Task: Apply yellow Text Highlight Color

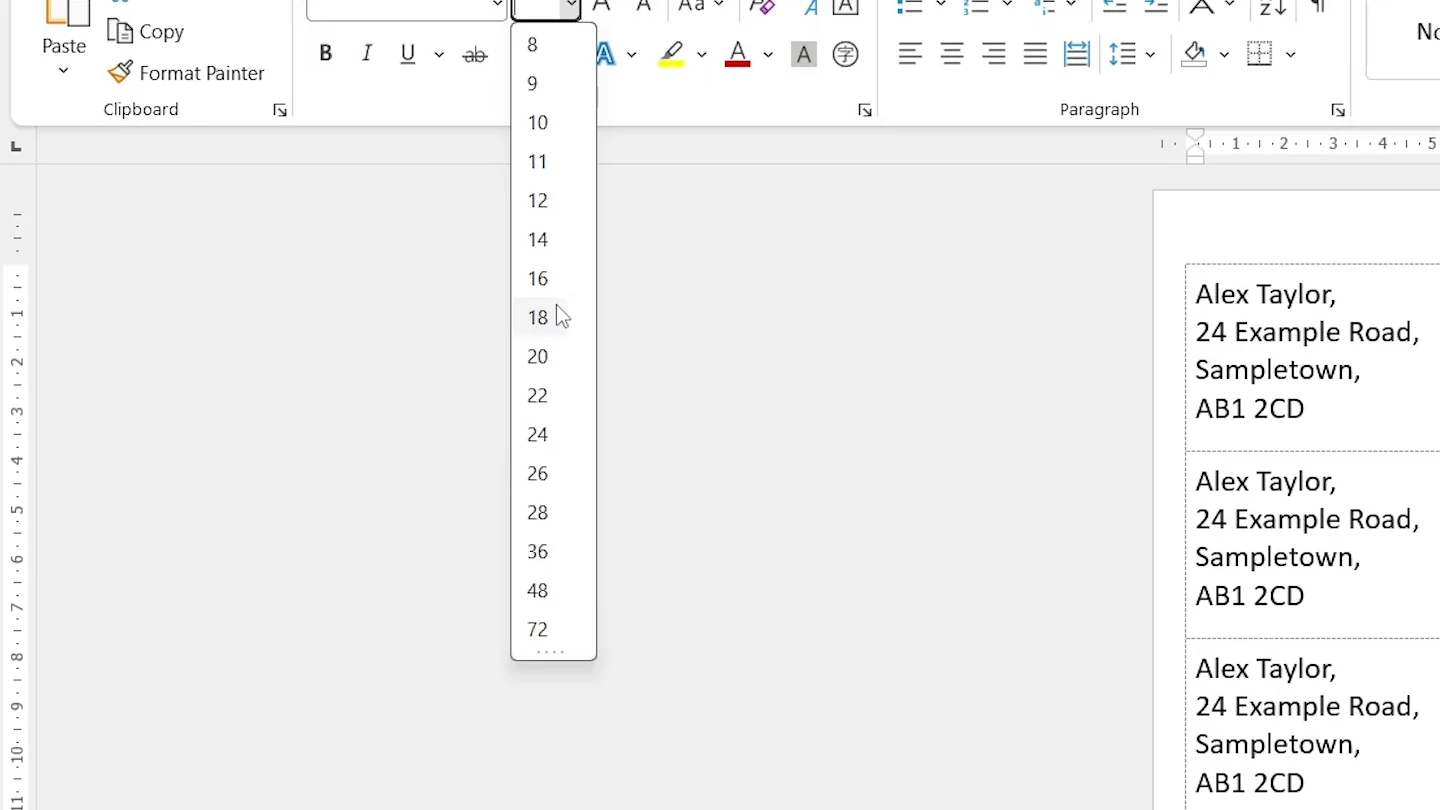Action: click(x=671, y=54)
